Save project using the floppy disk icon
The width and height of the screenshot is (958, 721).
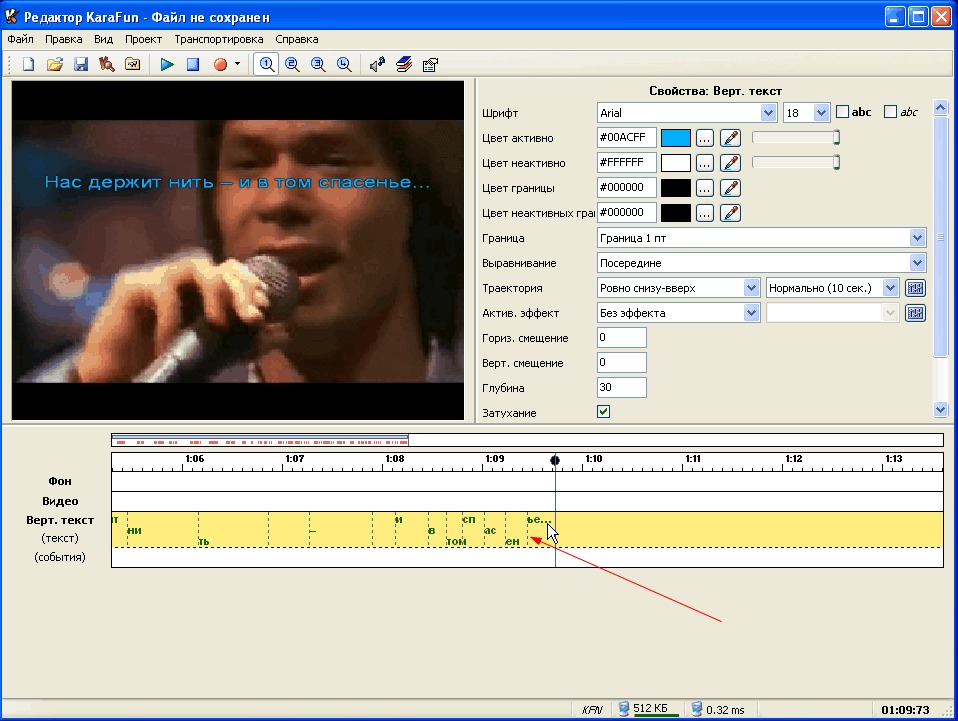[x=81, y=64]
